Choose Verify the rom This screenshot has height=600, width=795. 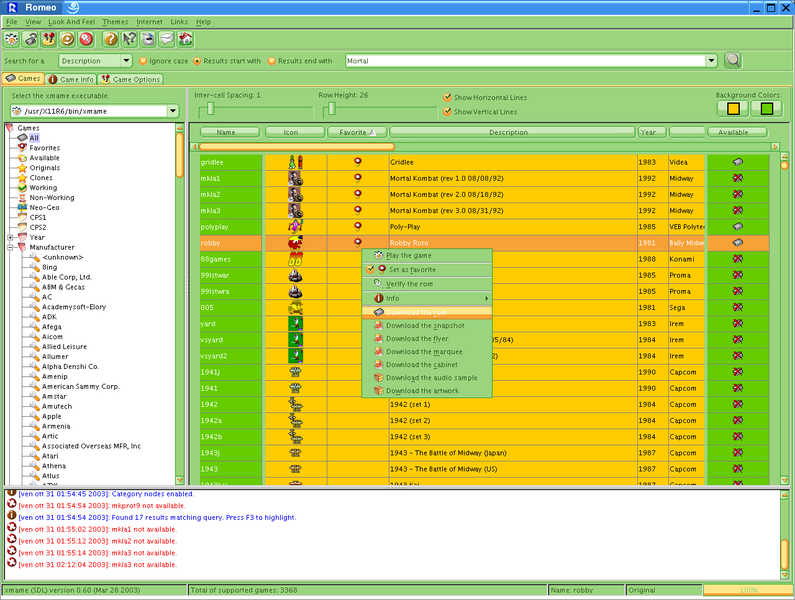point(427,284)
